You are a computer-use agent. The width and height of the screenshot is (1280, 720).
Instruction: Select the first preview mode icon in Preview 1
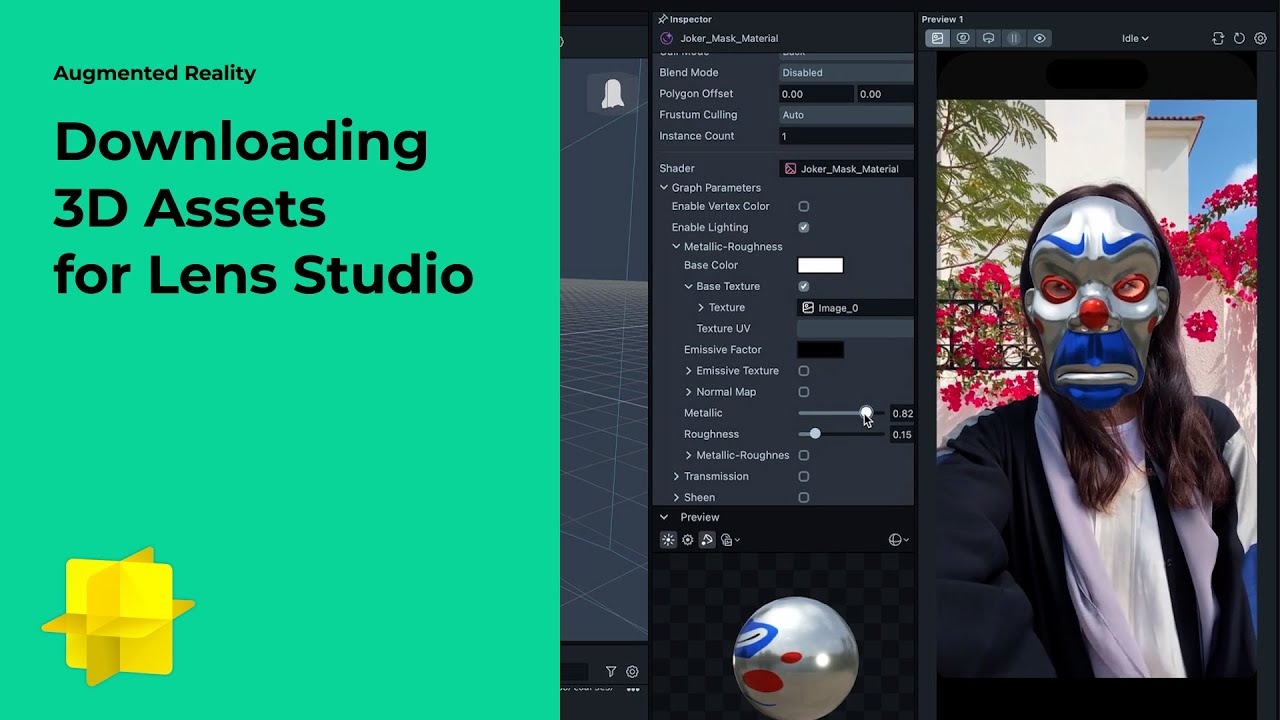(x=937, y=38)
